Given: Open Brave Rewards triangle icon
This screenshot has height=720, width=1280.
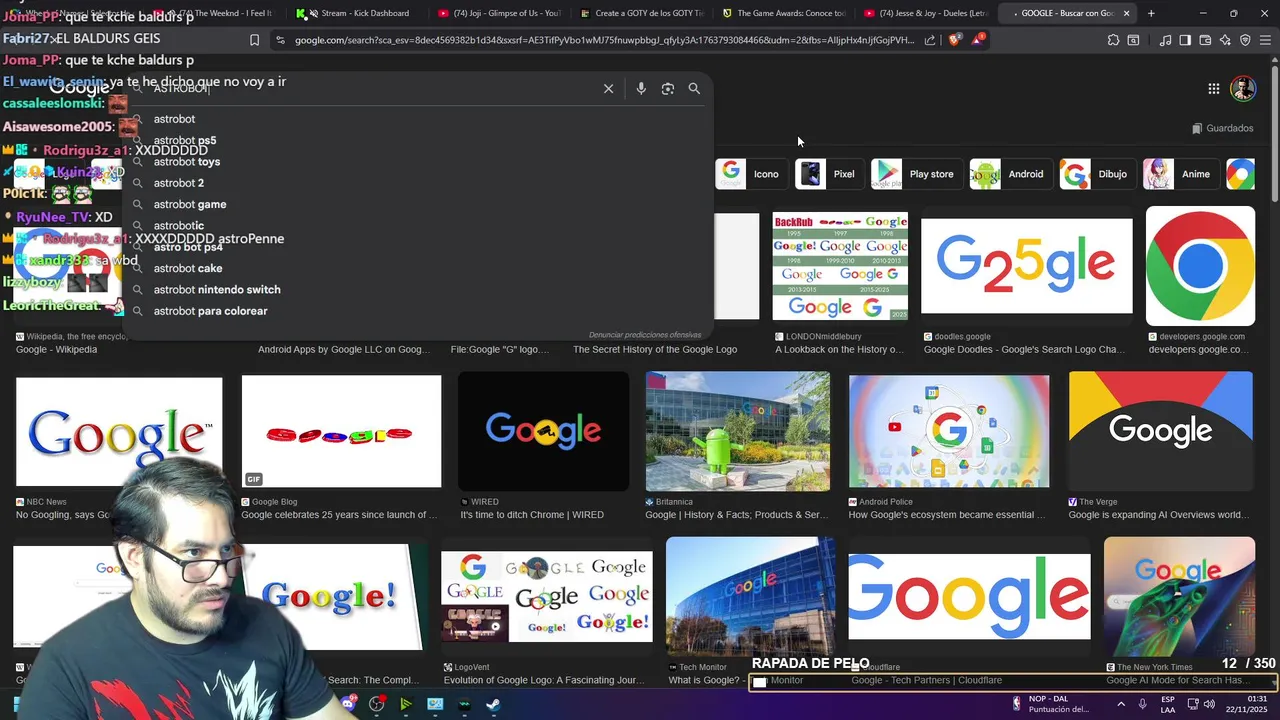Looking at the screenshot, I should [x=979, y=40].
